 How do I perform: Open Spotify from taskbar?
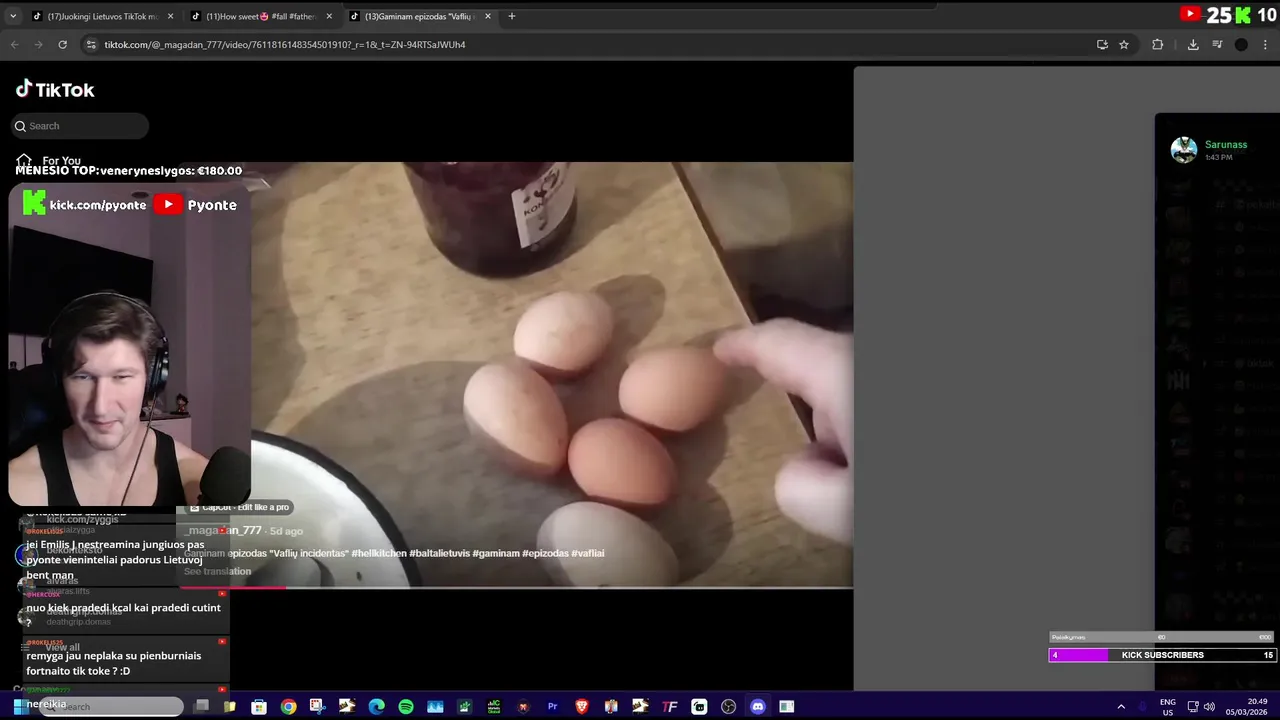click(406, 707)
